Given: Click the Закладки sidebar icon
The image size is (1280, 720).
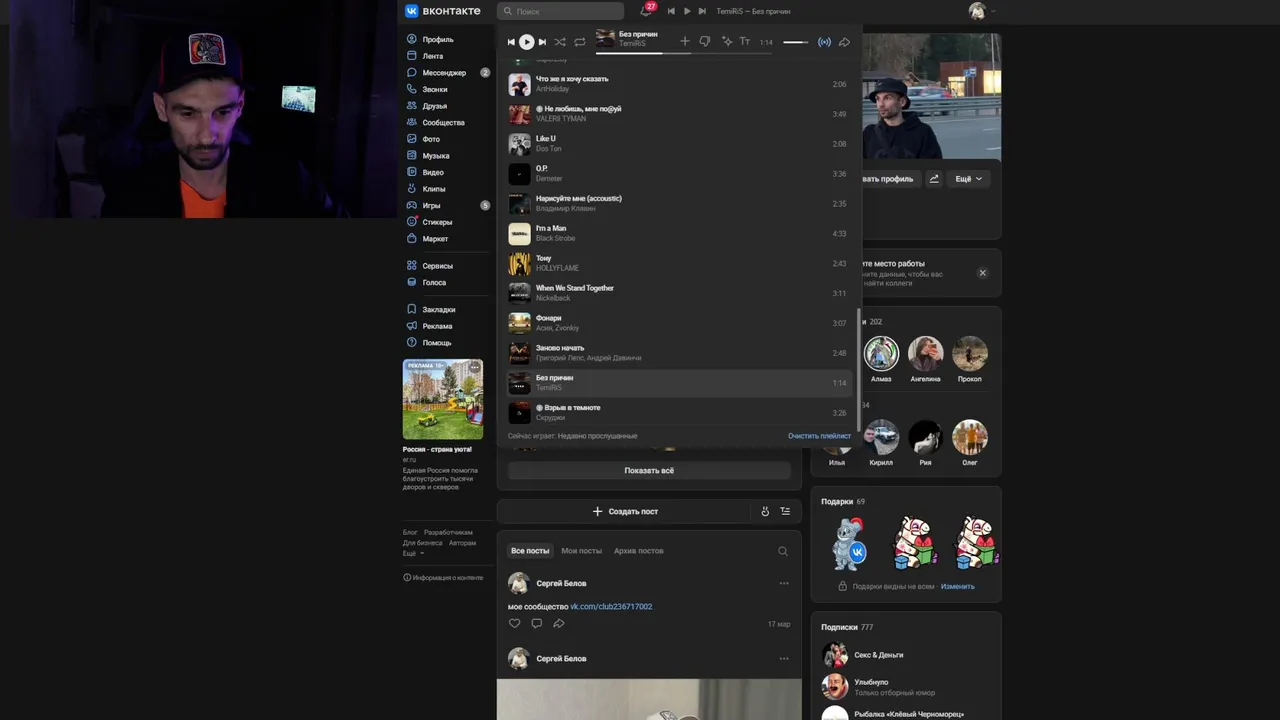Looking at the screenshot, I should click(412, 310).
